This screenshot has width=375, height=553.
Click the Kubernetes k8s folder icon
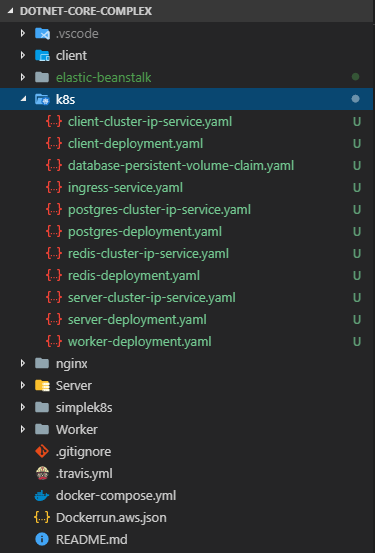(x=42, y=99)
